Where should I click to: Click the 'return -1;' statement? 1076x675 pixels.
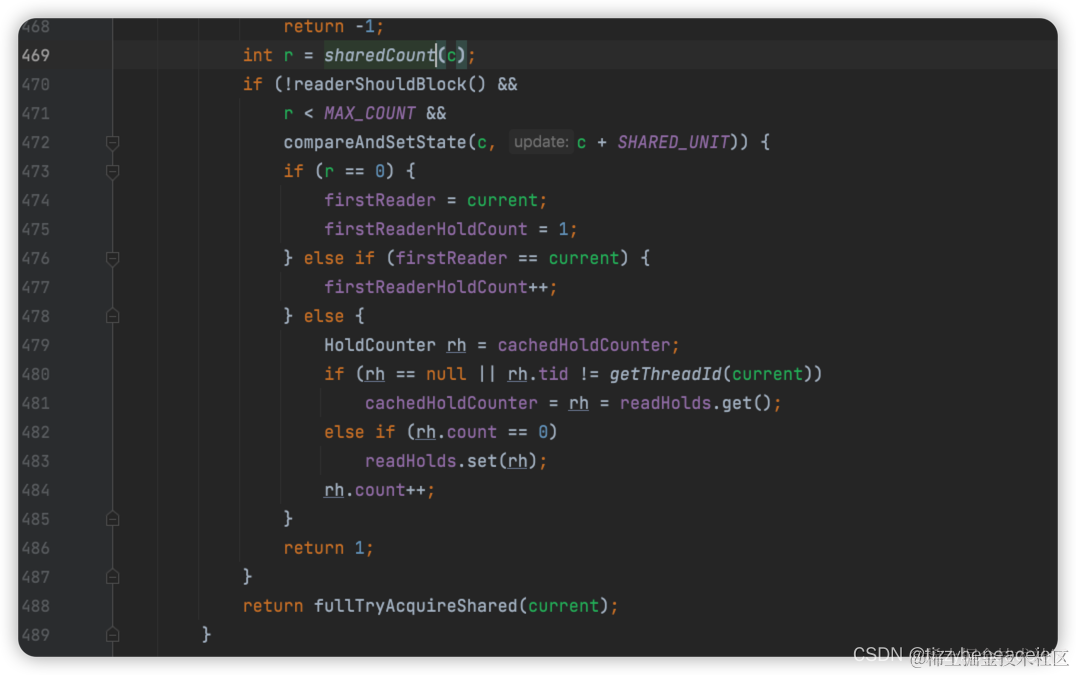[x=334, y=27]
